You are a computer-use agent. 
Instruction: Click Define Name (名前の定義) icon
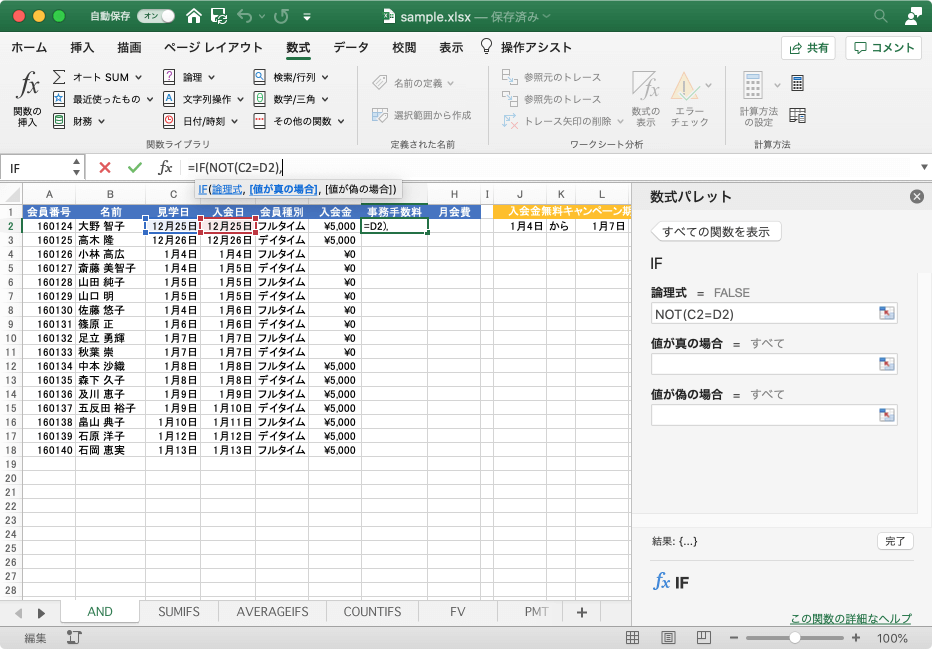(x=380, y=83)
